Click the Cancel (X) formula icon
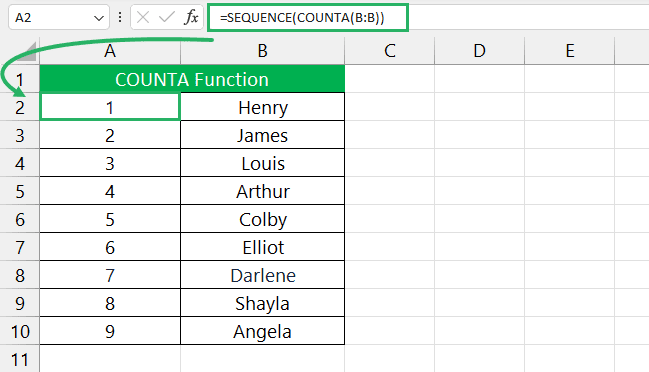649x372 pixels. 143,17
